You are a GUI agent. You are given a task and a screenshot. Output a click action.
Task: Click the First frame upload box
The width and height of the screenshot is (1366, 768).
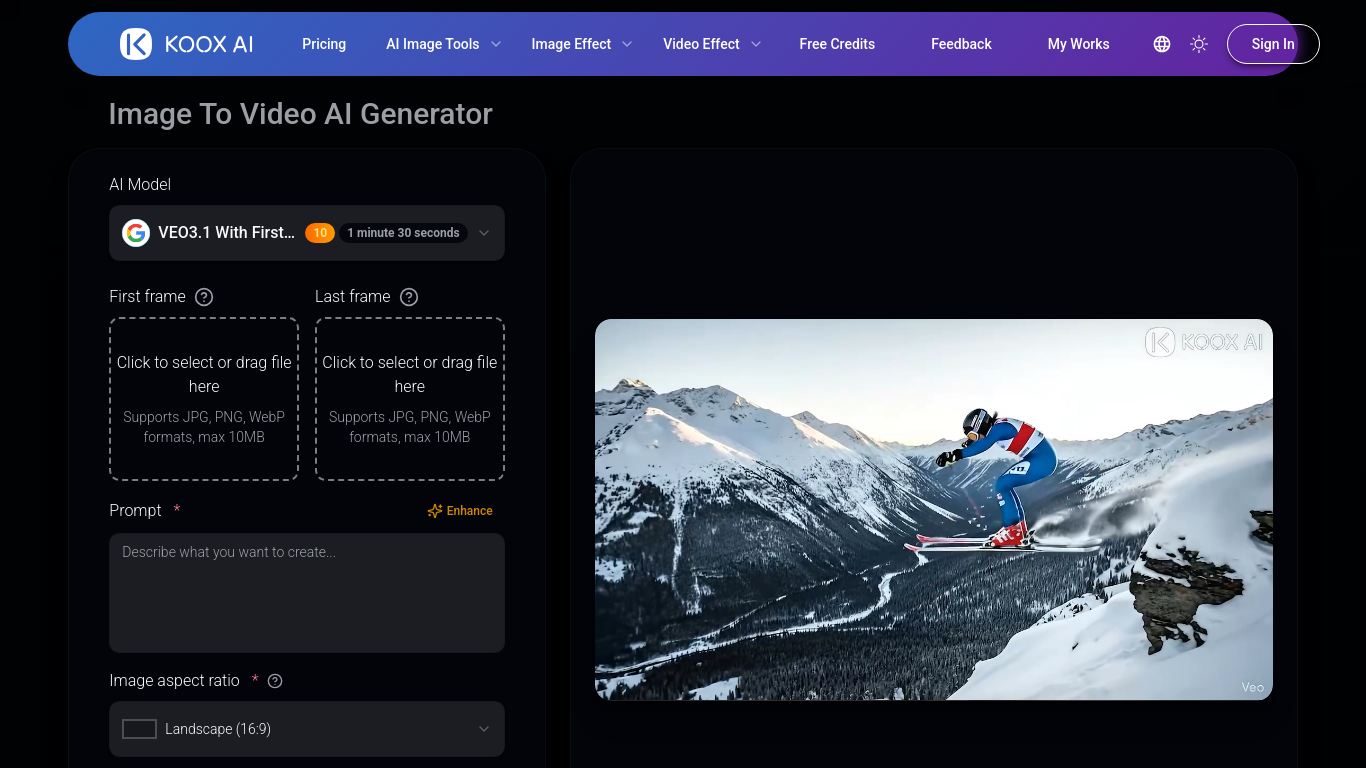204,399
